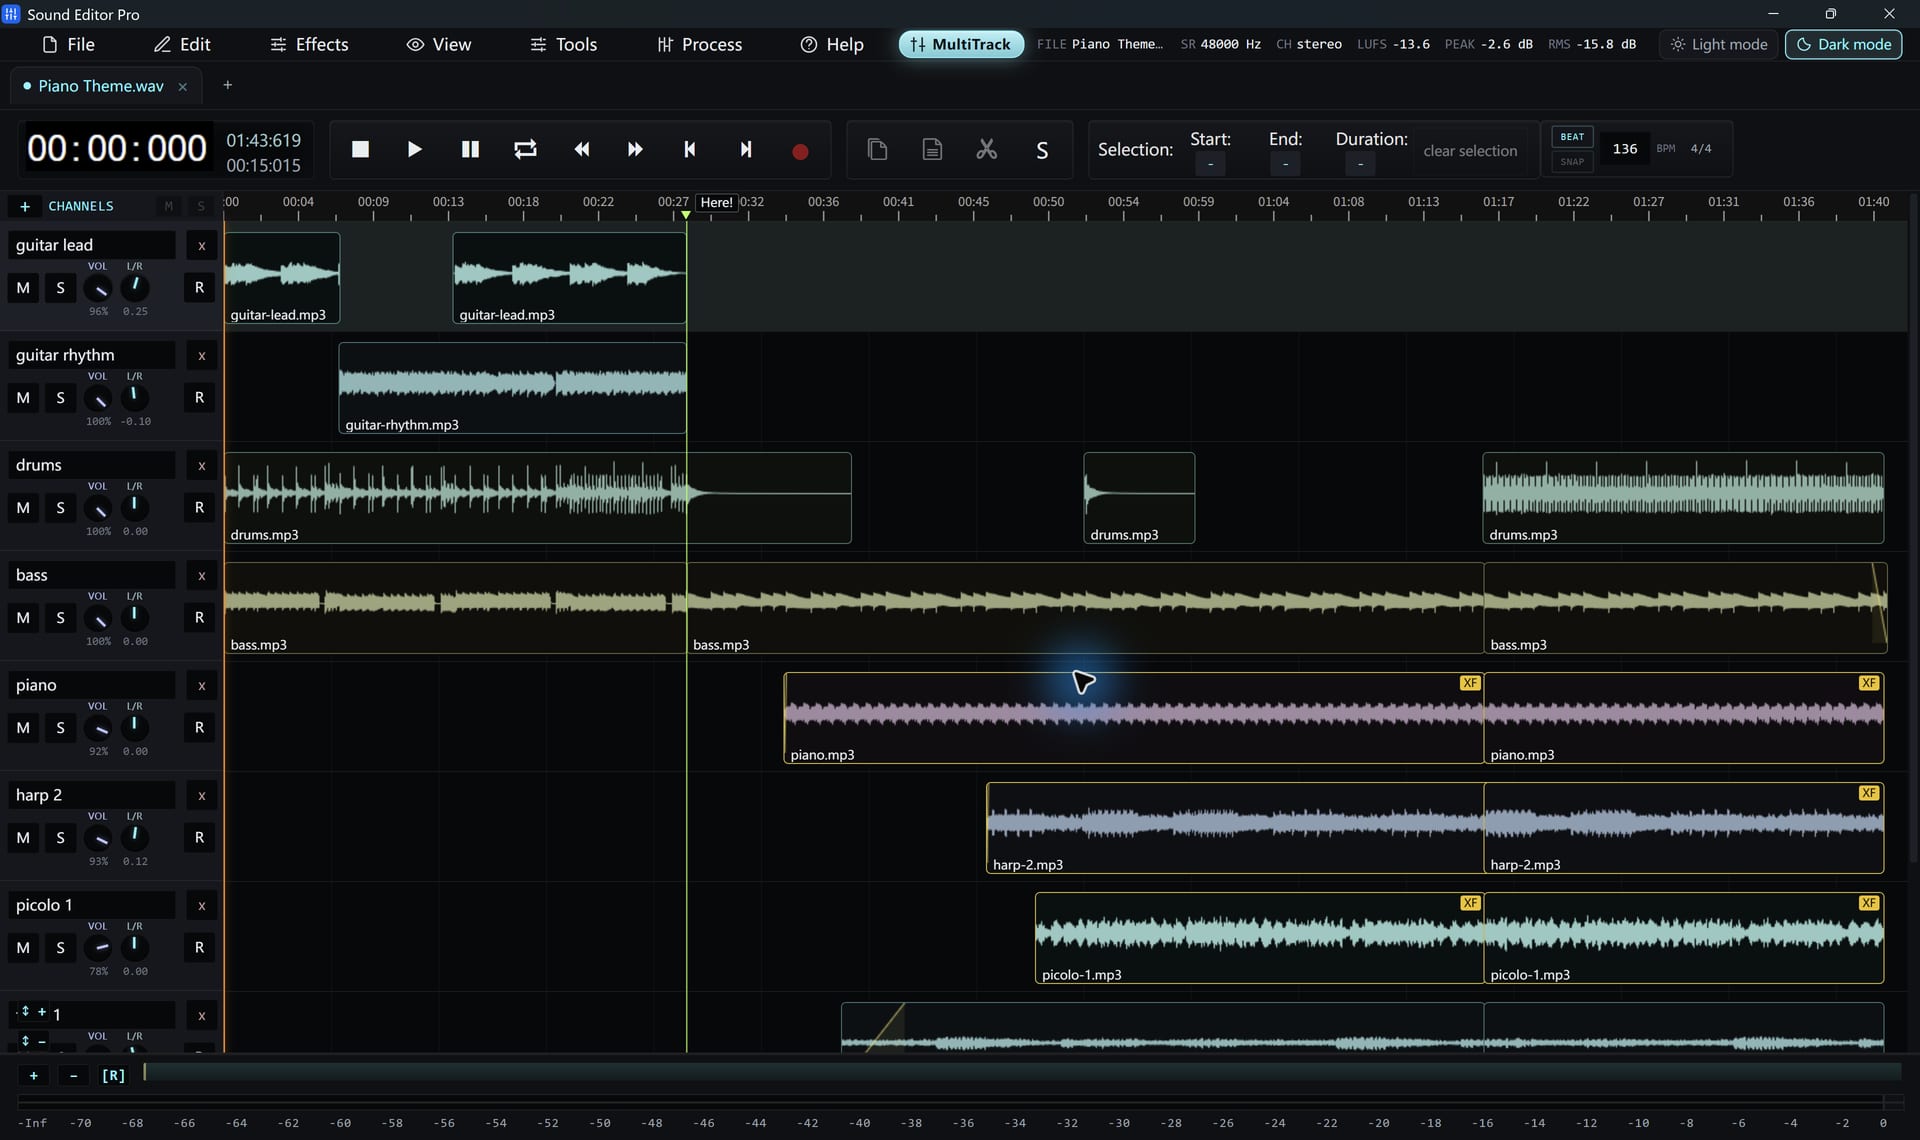1920x1140 pixels.
Task: Click the Stop playback button
Action: click(x=360, y=150)
